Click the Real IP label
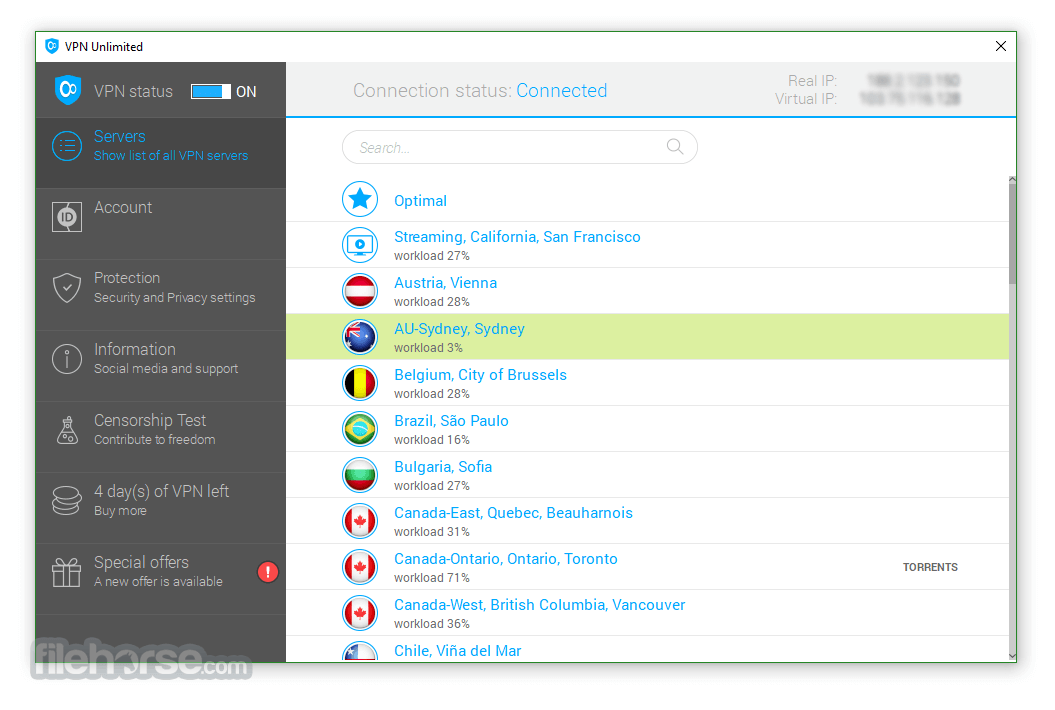Image resolution: width=1055 pixels, height=710 pixels. pos(812,81)
